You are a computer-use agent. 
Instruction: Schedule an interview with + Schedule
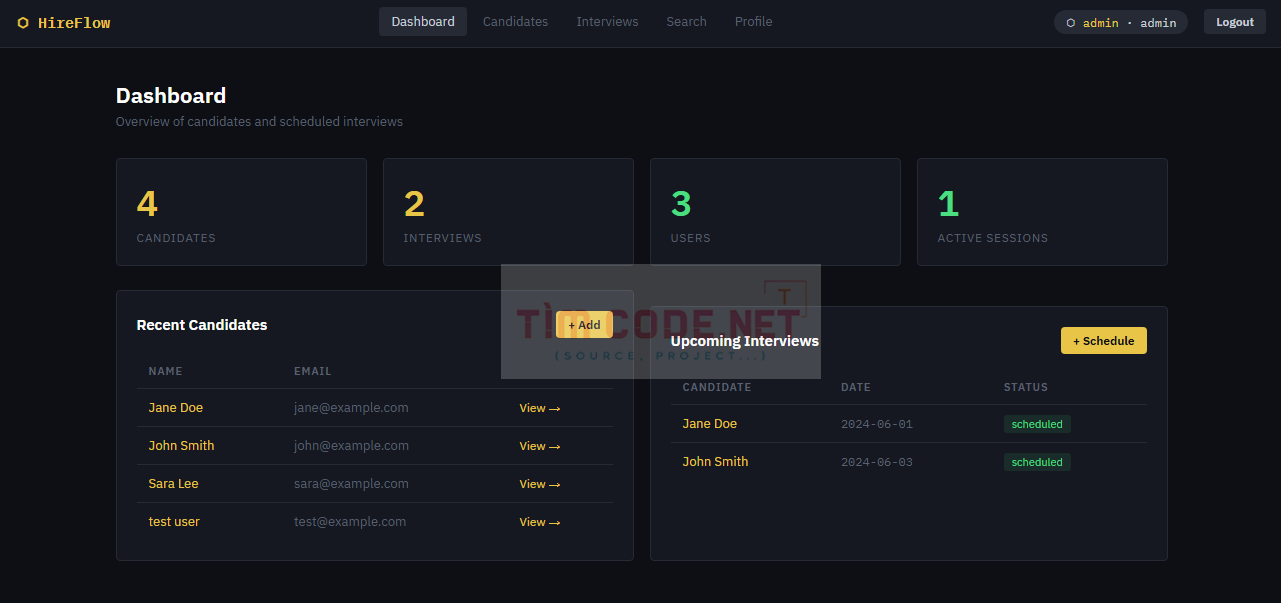[x=1104, y=341]
